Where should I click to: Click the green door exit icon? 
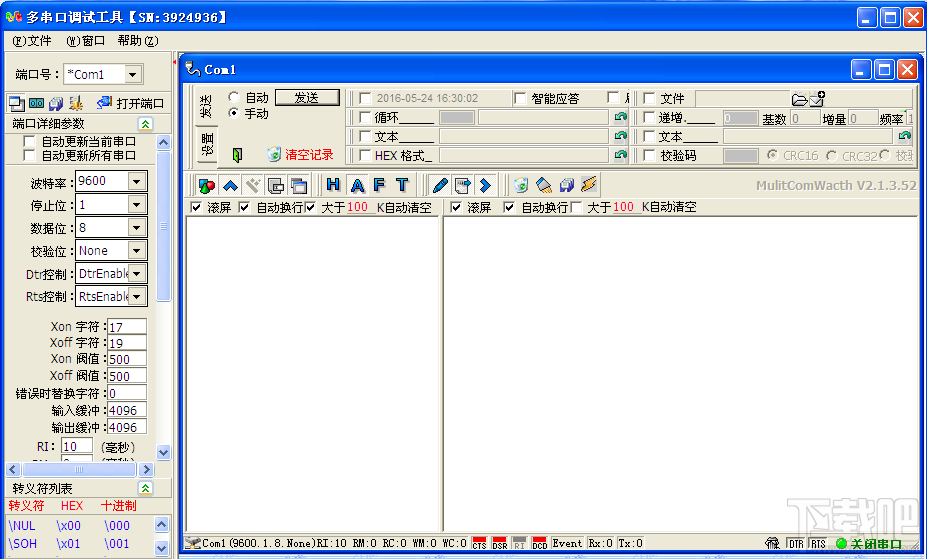pyautogui.click(x=237, y=155)
